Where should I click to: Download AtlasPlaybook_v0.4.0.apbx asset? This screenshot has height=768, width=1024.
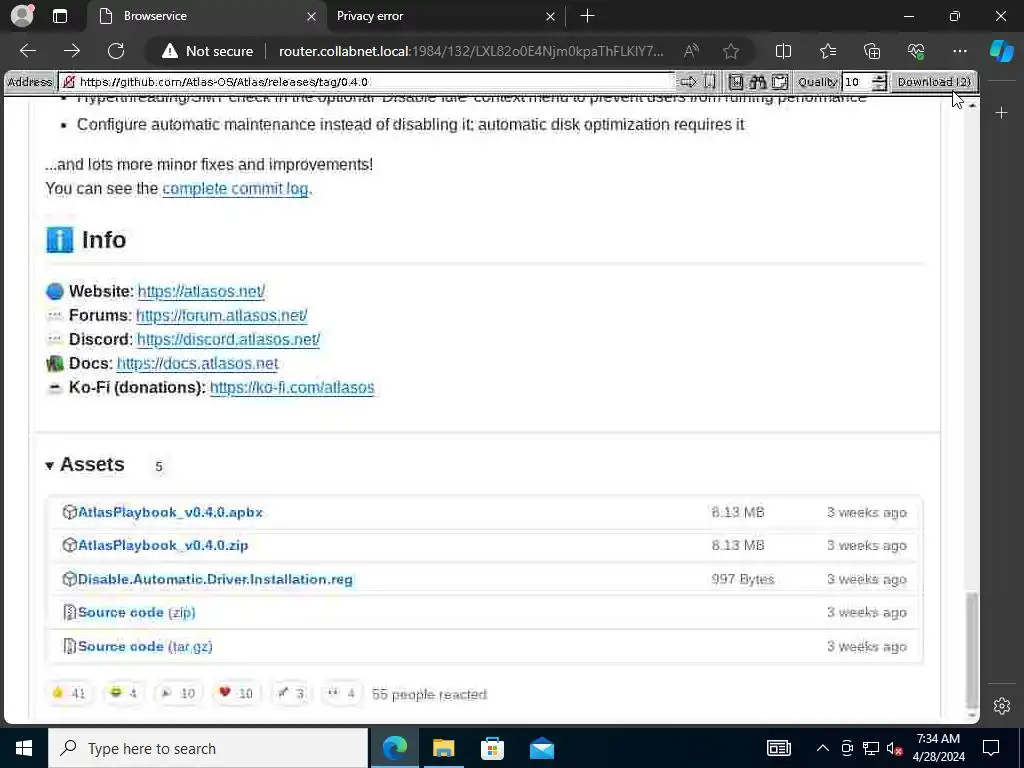(170, 512)
